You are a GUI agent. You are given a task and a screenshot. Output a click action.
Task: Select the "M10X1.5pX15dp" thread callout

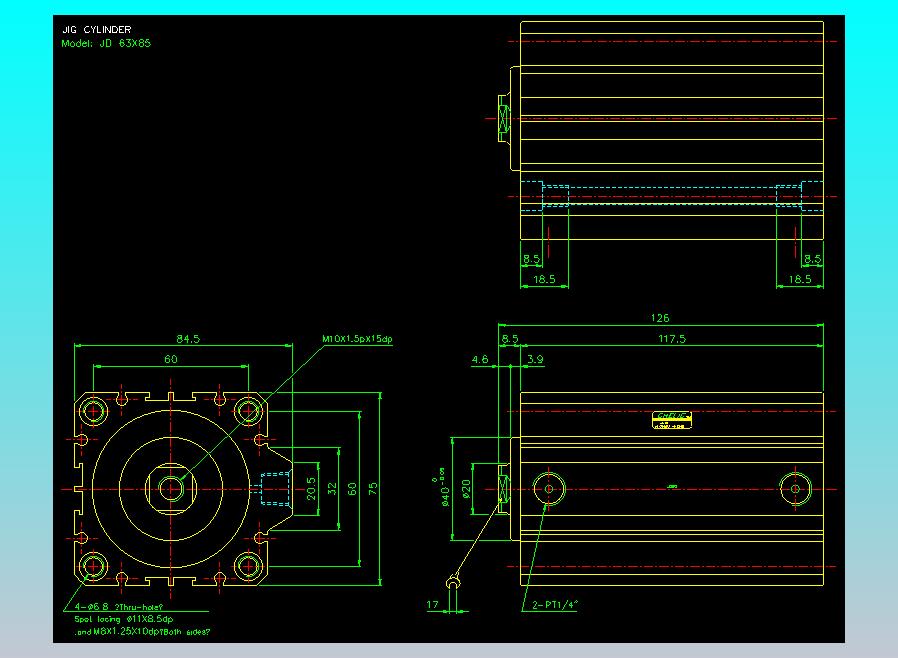[357, 338]
